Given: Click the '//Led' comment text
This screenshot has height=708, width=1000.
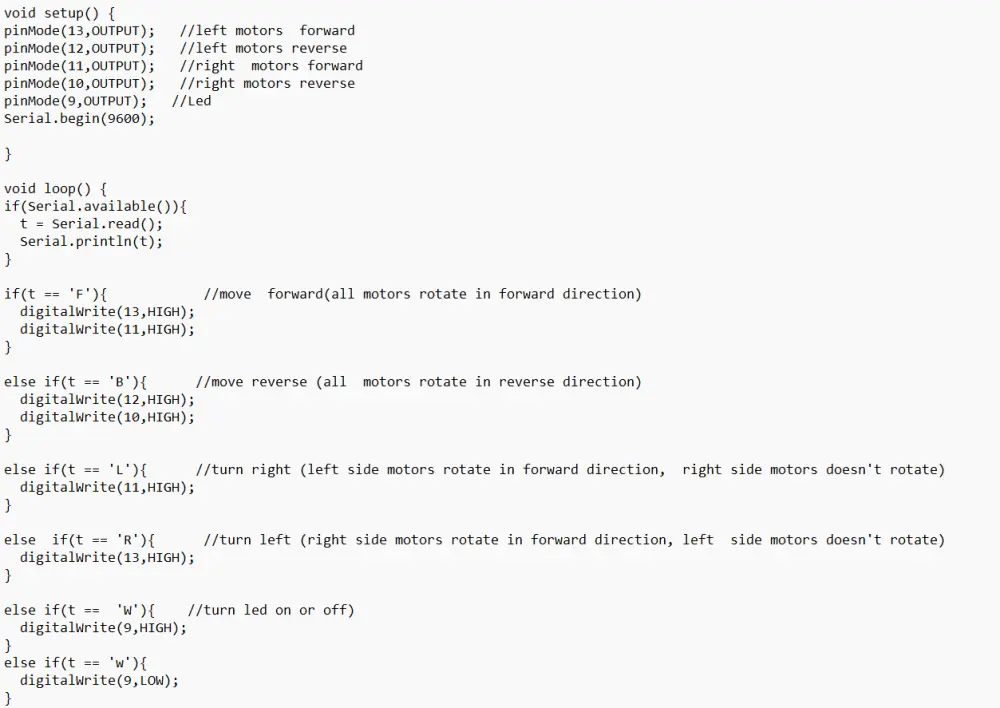Looking at the screenshot, I should pyautogui.click(x=191, y=101).
